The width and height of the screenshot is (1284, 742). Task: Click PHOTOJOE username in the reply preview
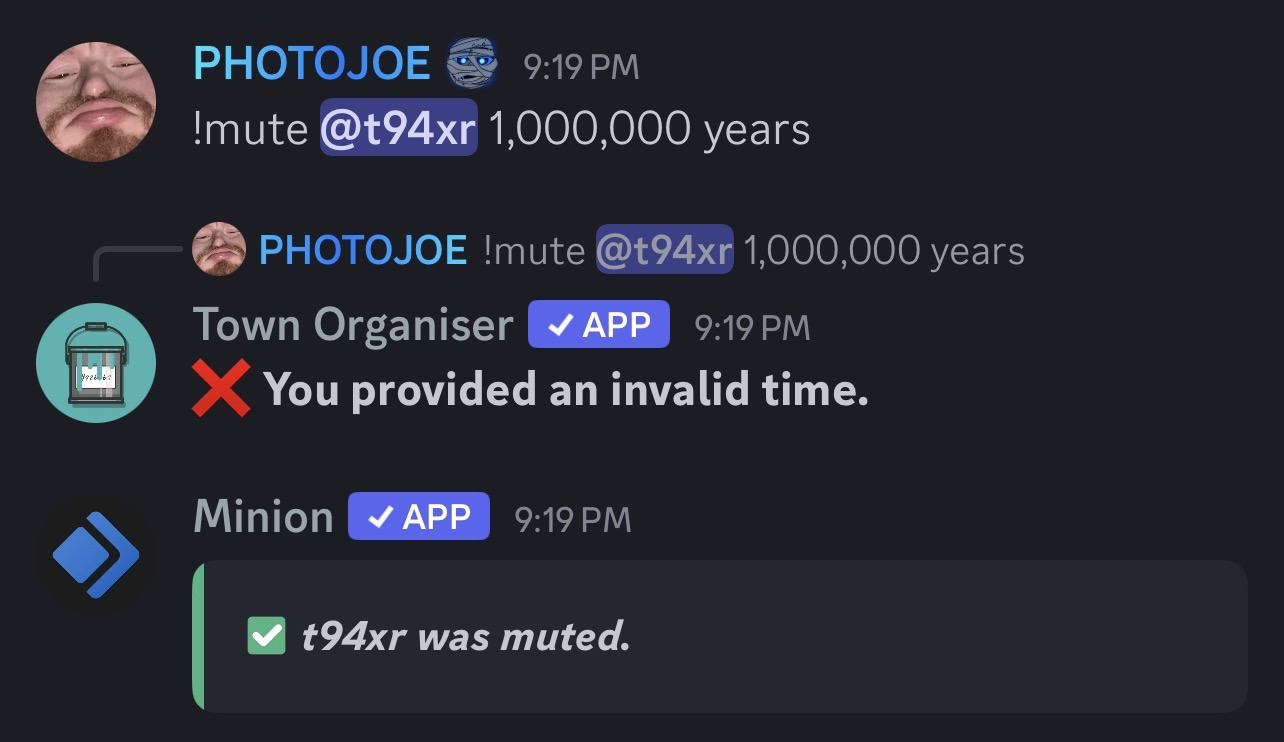click(x=362, y=250)
